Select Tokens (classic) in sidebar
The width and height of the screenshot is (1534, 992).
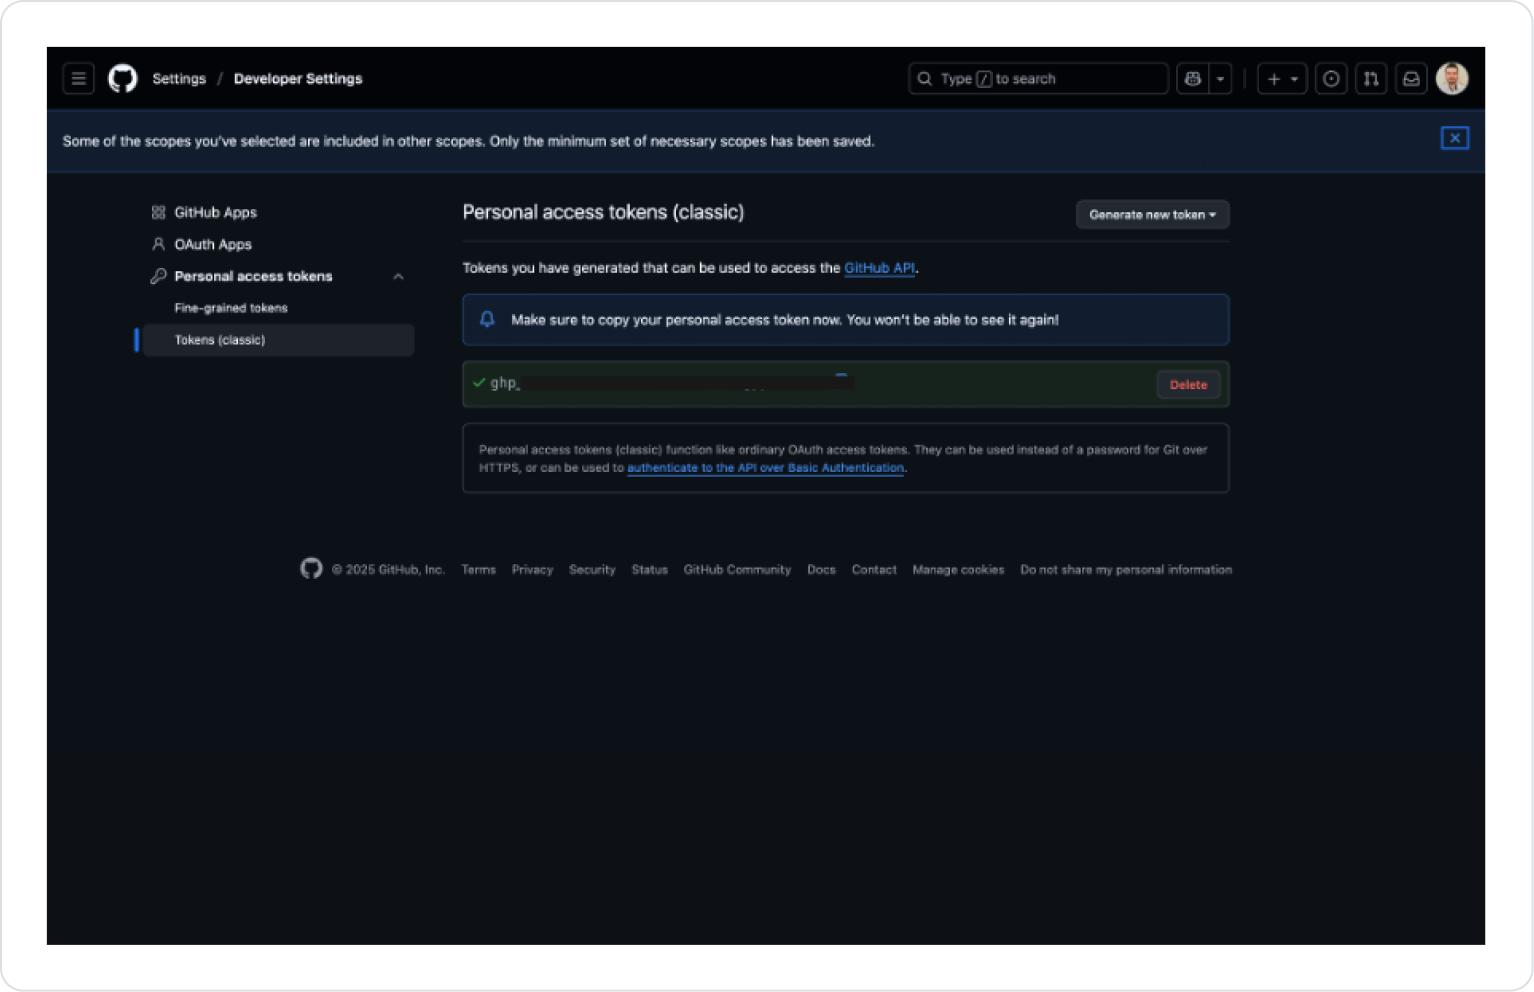coord(278,340)
